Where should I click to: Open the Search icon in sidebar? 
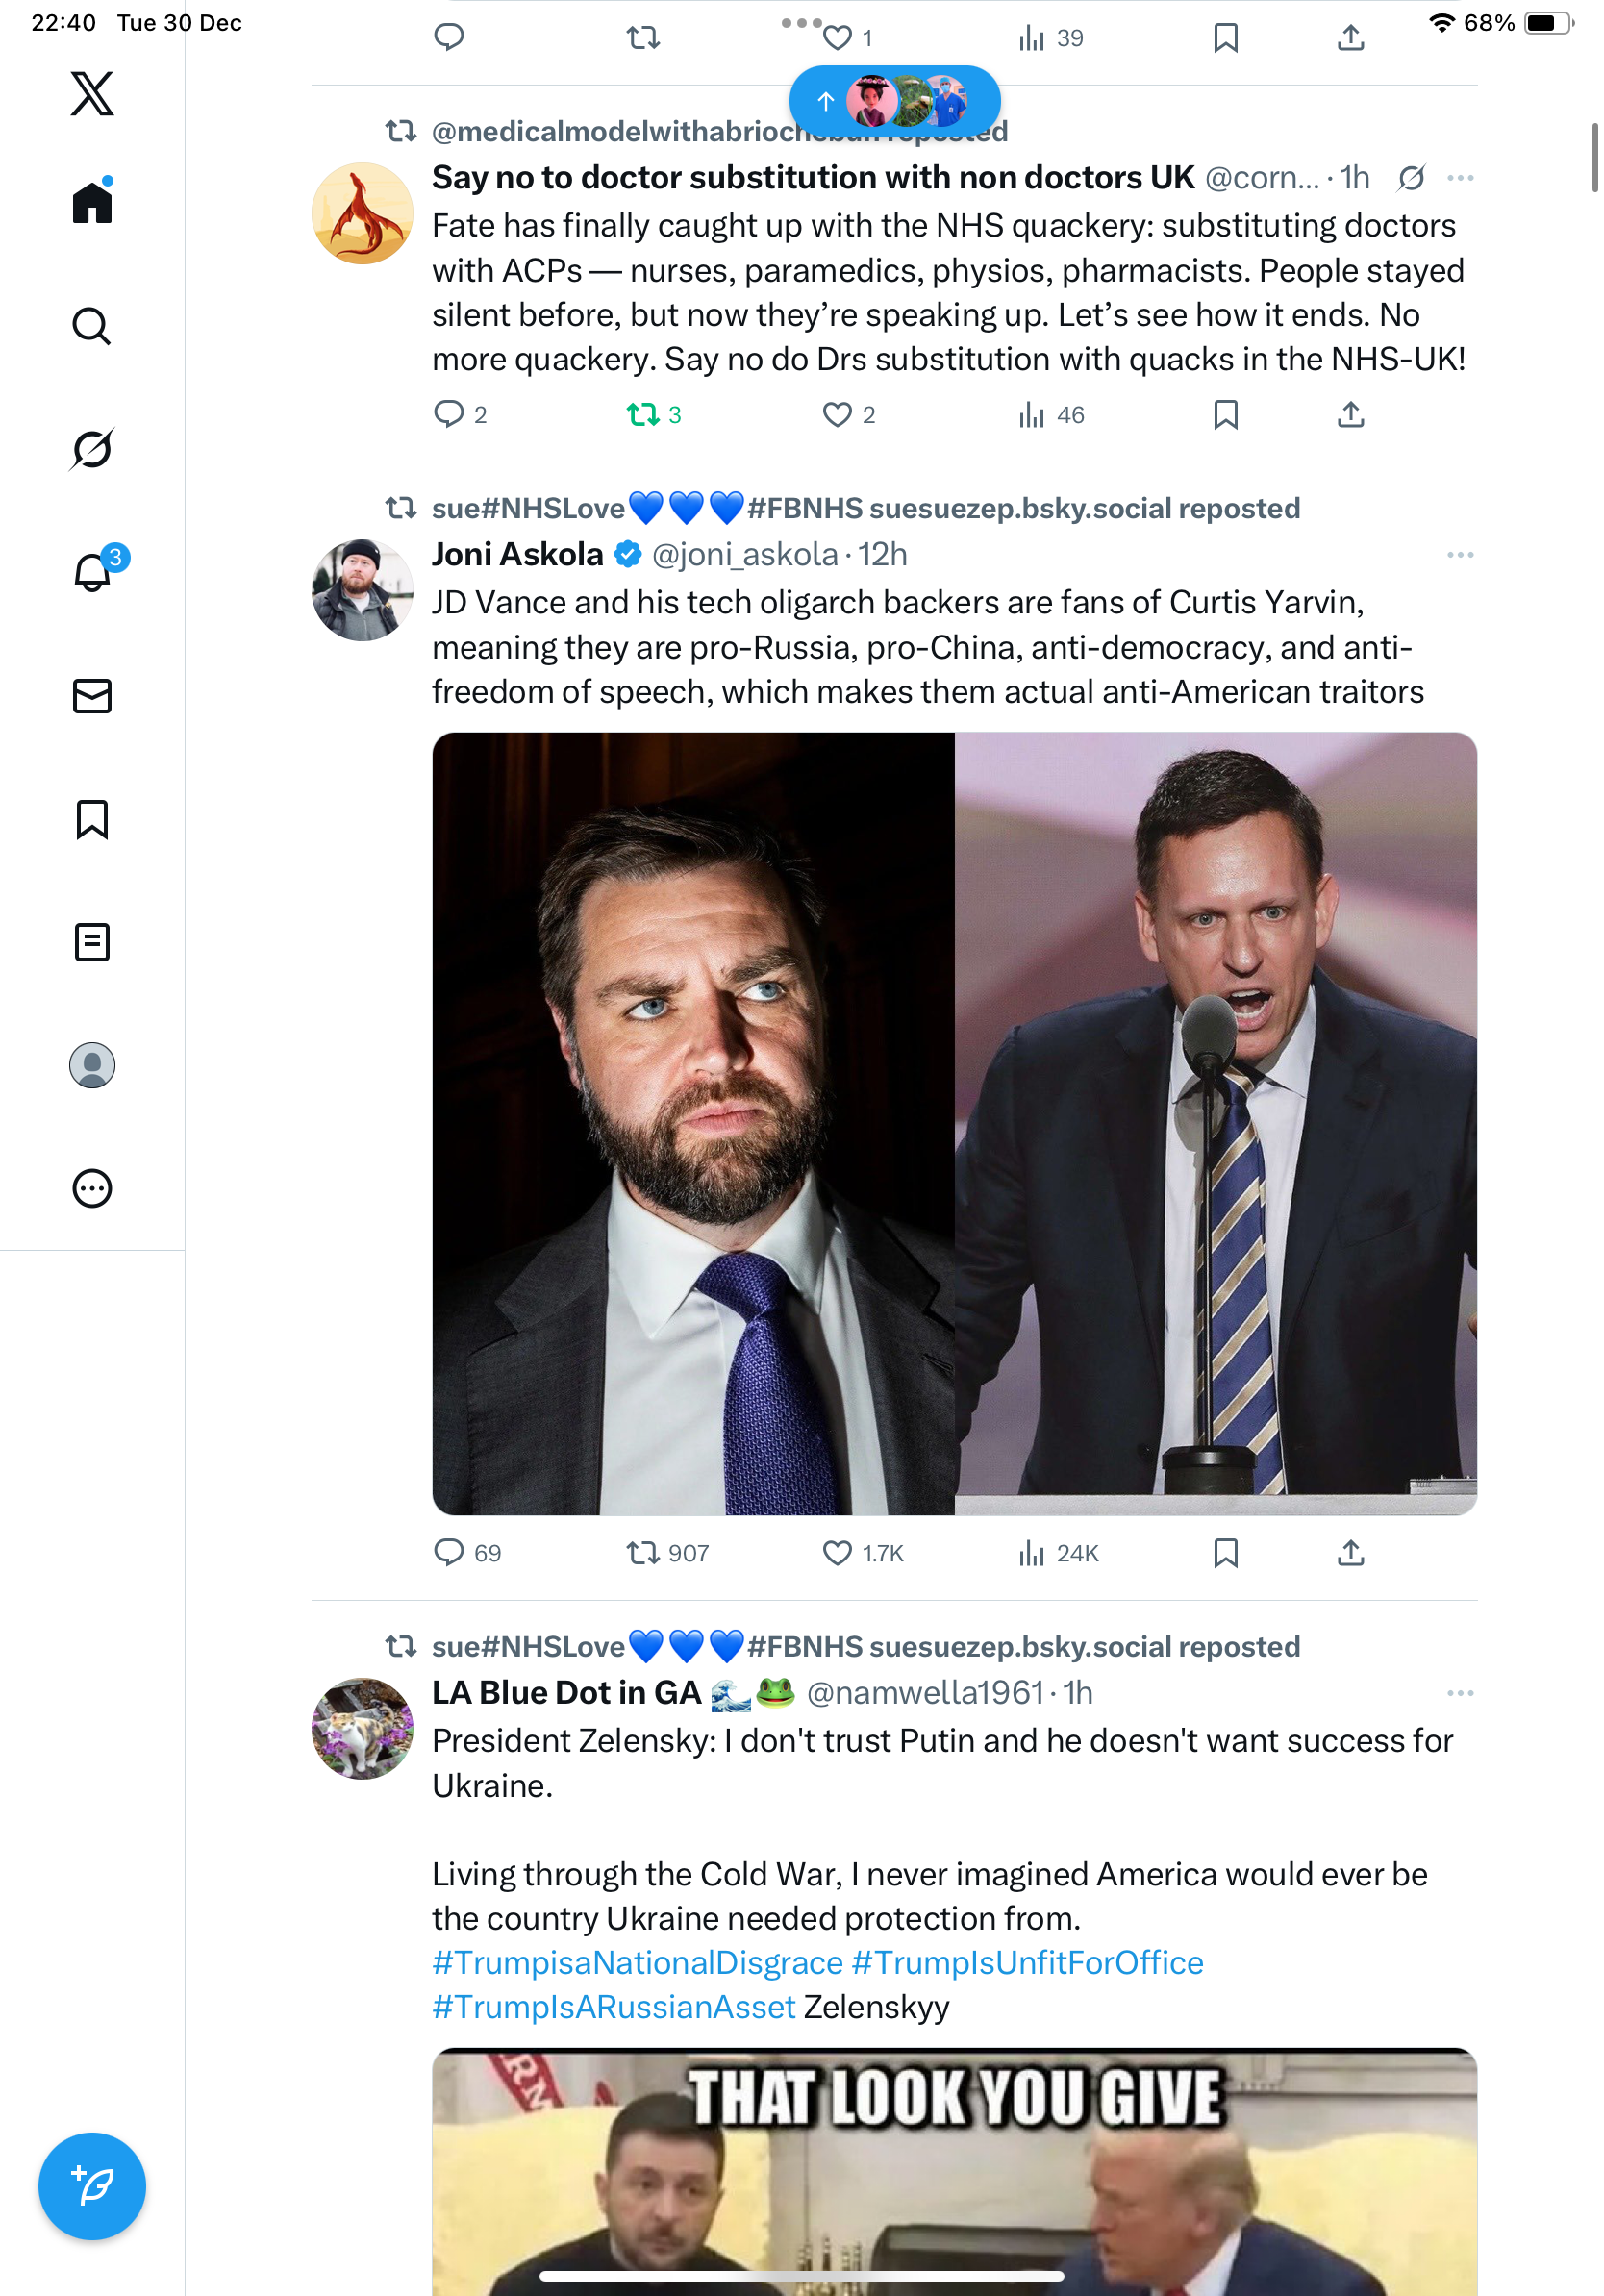tap(92, 326)
